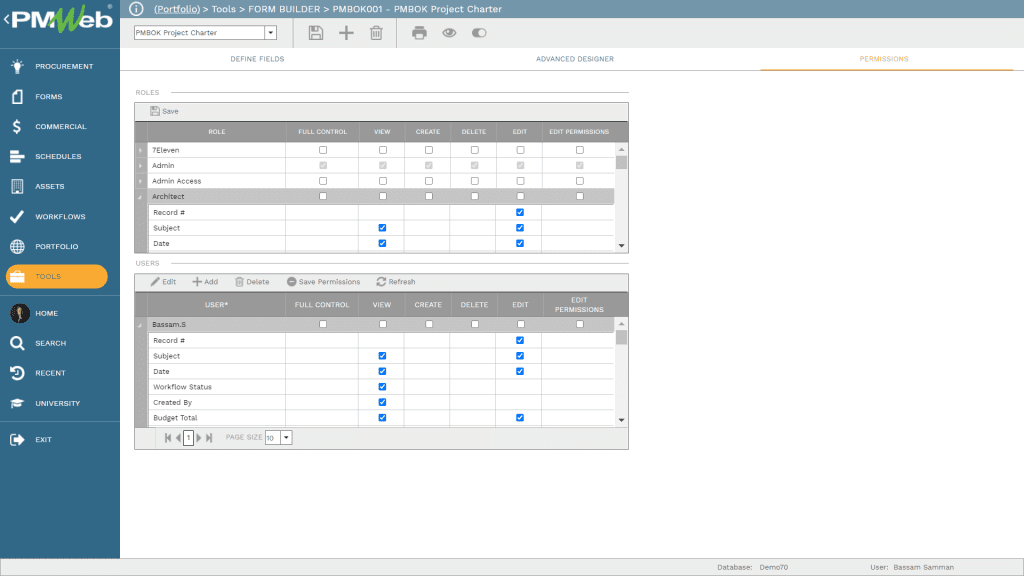Expand the Admin Access role row
Image resolution: width=1024 pixels, height=576 pixels.
tap(140, 181)
